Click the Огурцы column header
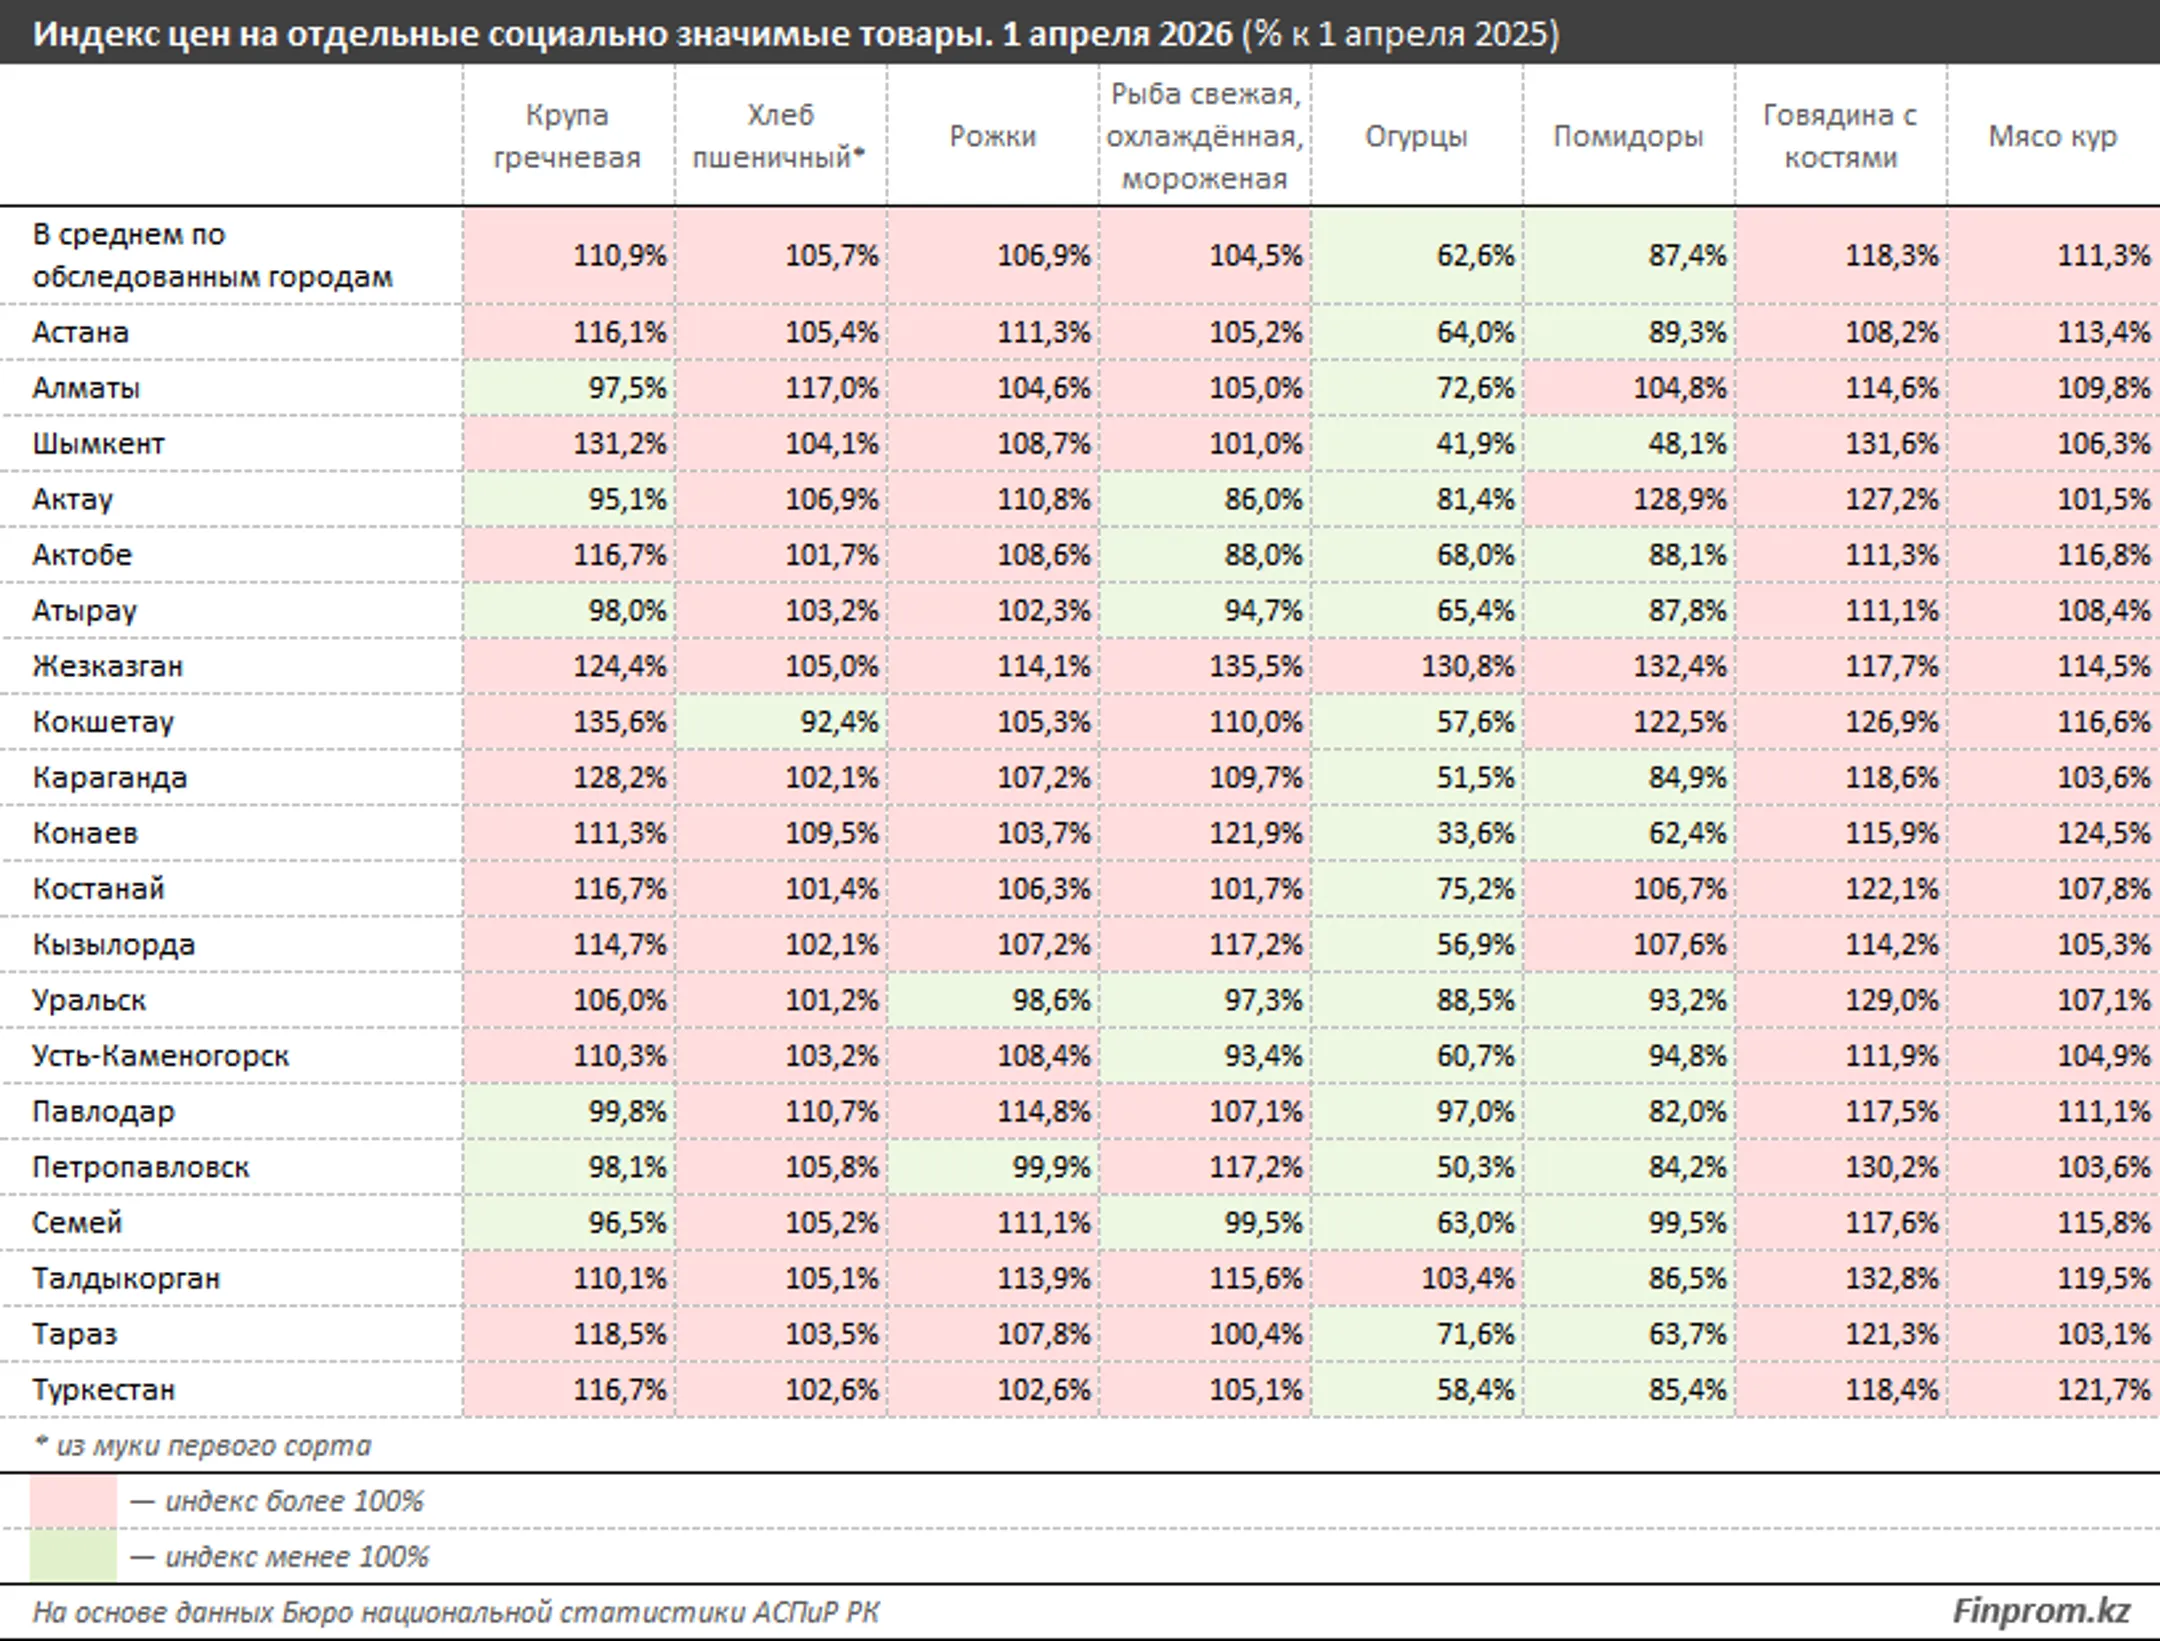Image resolution: width=2160 pixels, height=1641 pixels. (1416, 136)
